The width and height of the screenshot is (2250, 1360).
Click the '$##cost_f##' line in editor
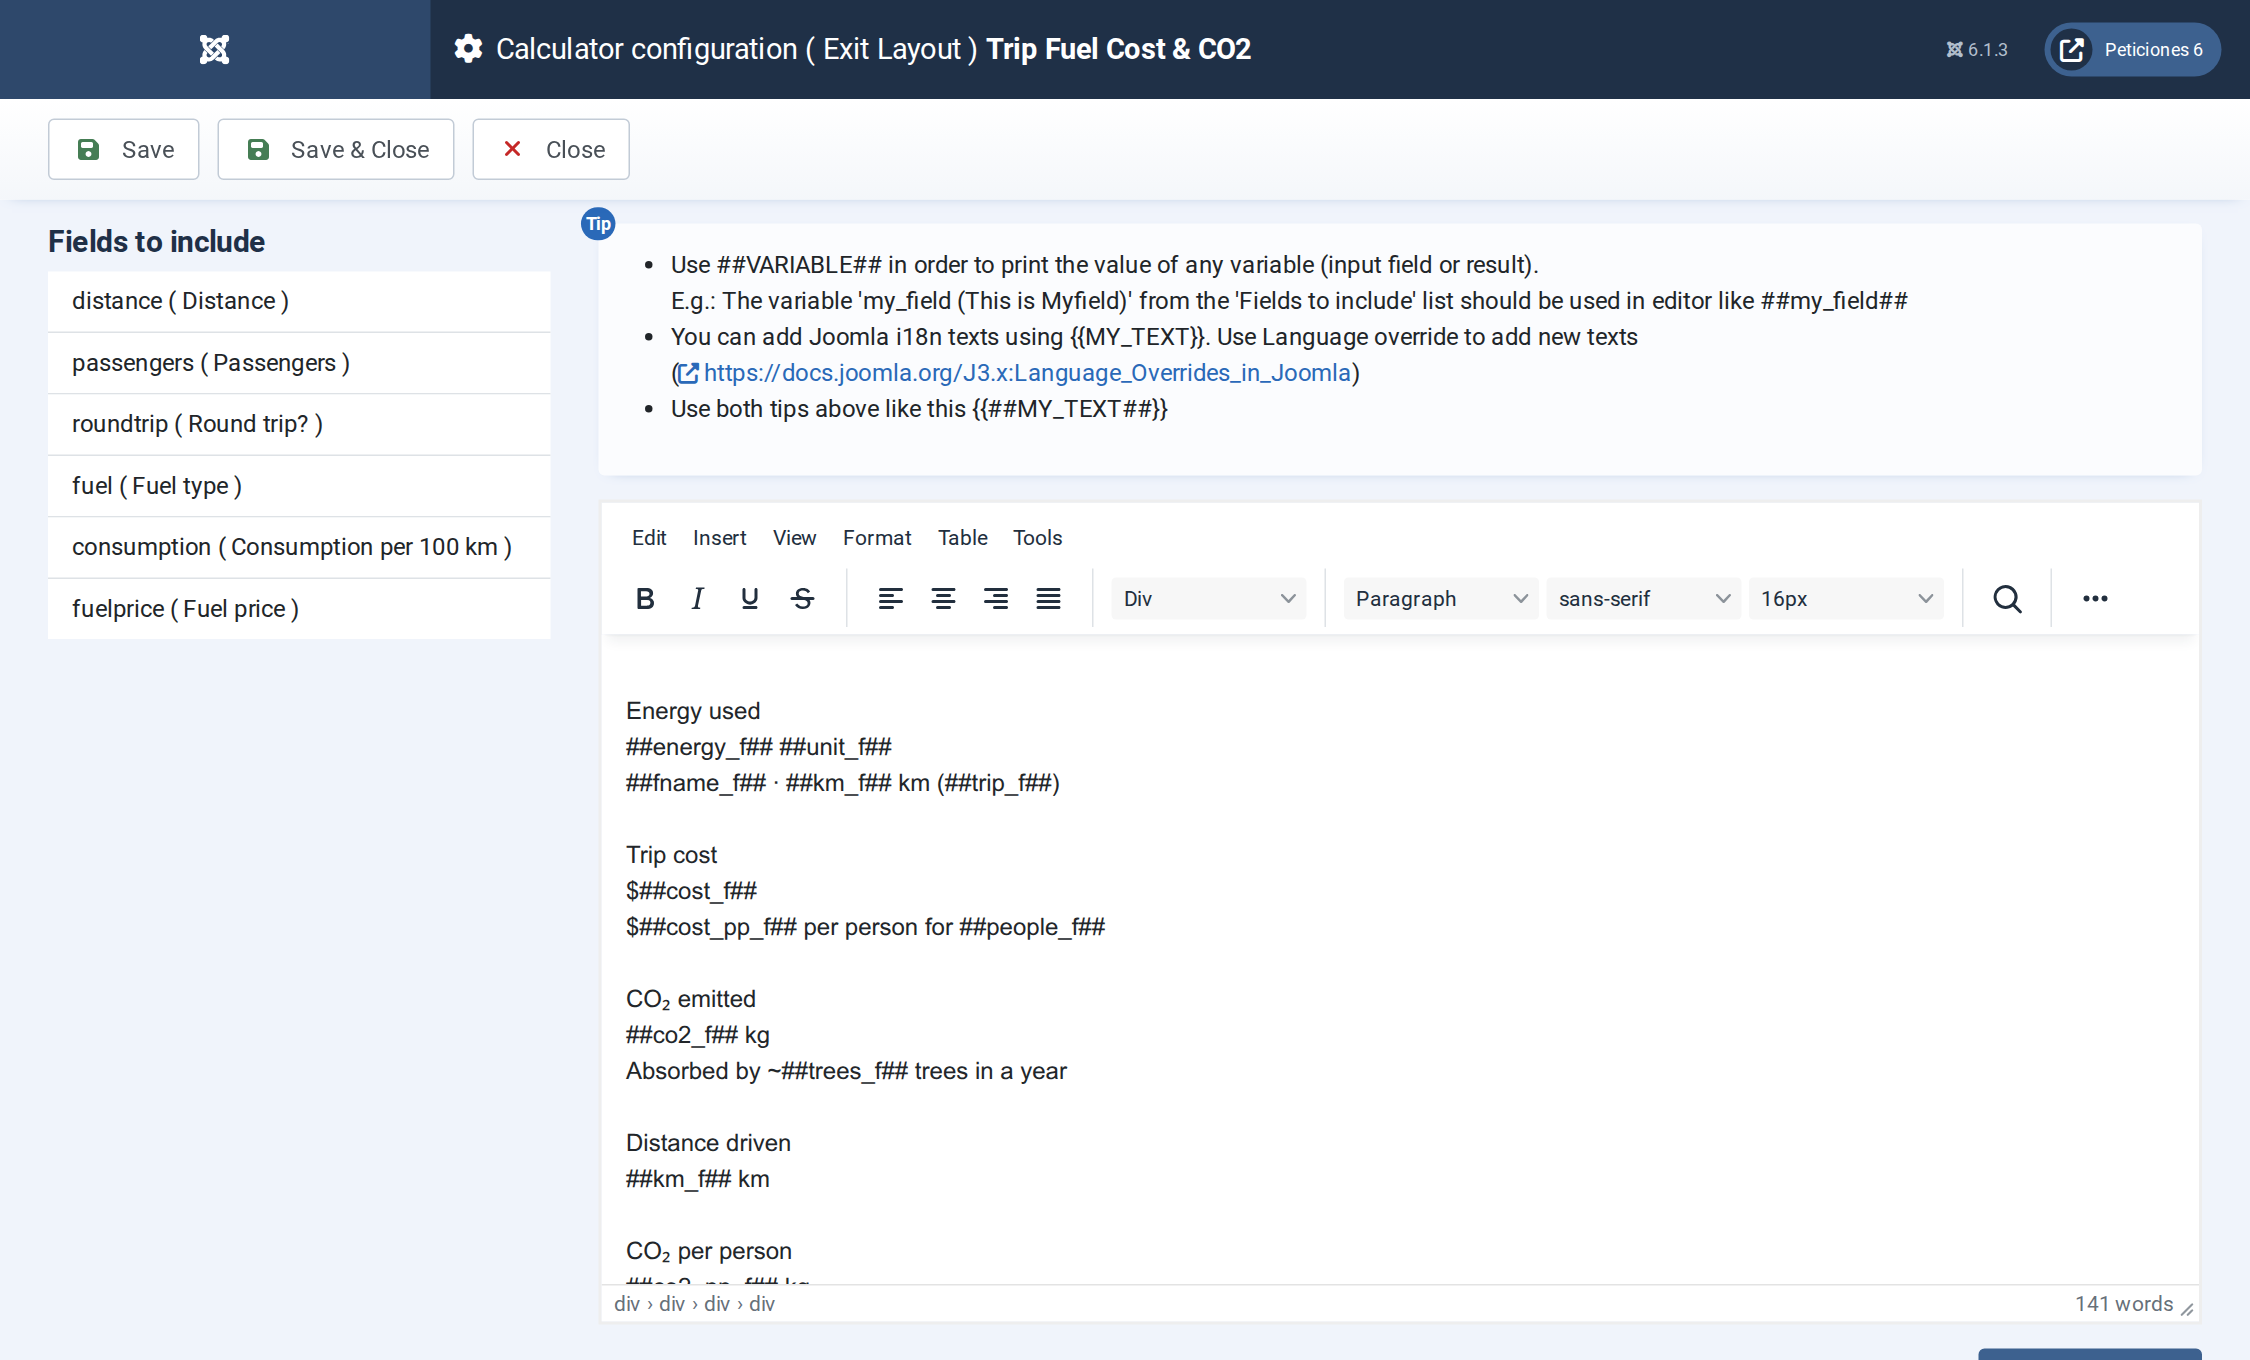coord(691,891)
